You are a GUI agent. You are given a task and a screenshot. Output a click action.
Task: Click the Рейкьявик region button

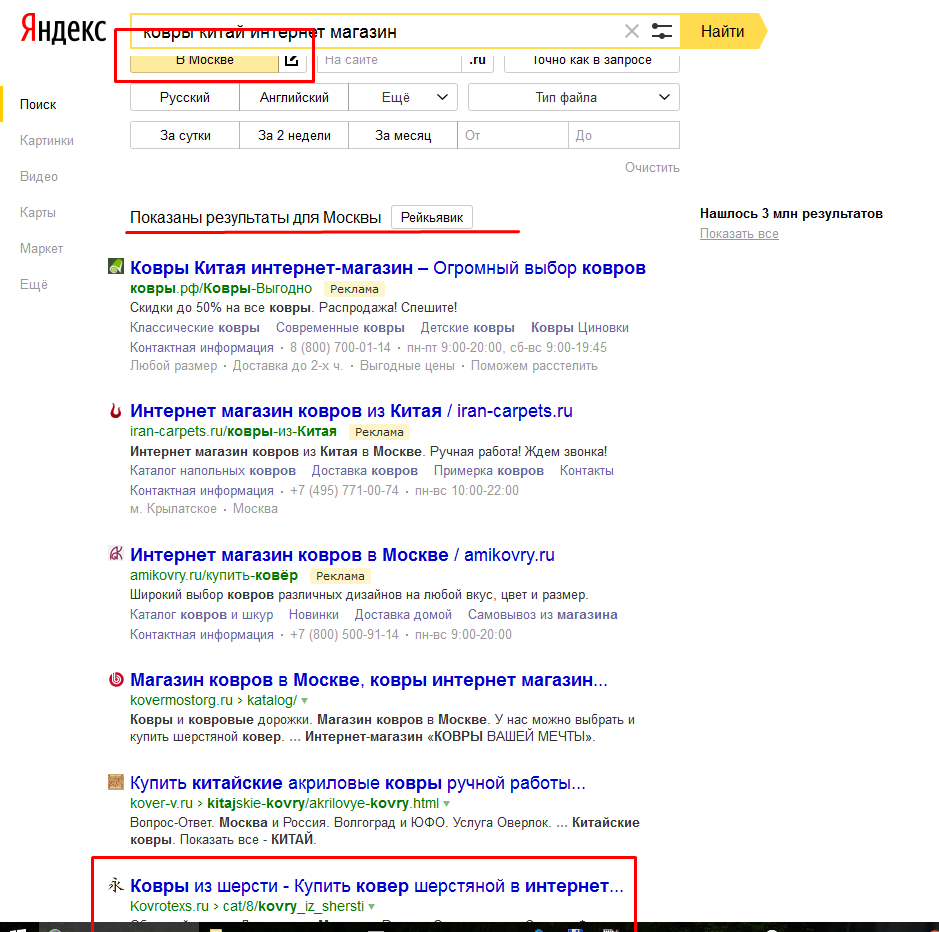point(432,217)
